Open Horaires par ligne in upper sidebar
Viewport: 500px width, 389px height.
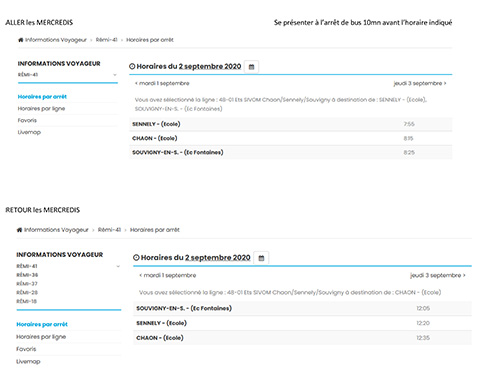[41, 108]
